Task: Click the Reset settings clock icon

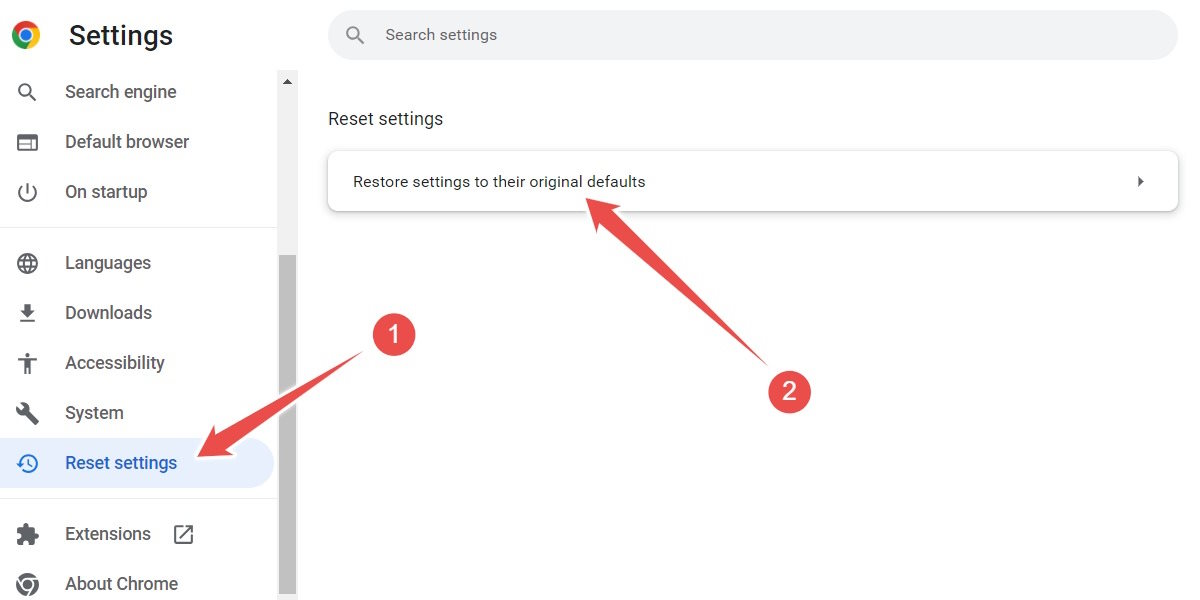Action: pyautogui.click(x=26, y=462)
